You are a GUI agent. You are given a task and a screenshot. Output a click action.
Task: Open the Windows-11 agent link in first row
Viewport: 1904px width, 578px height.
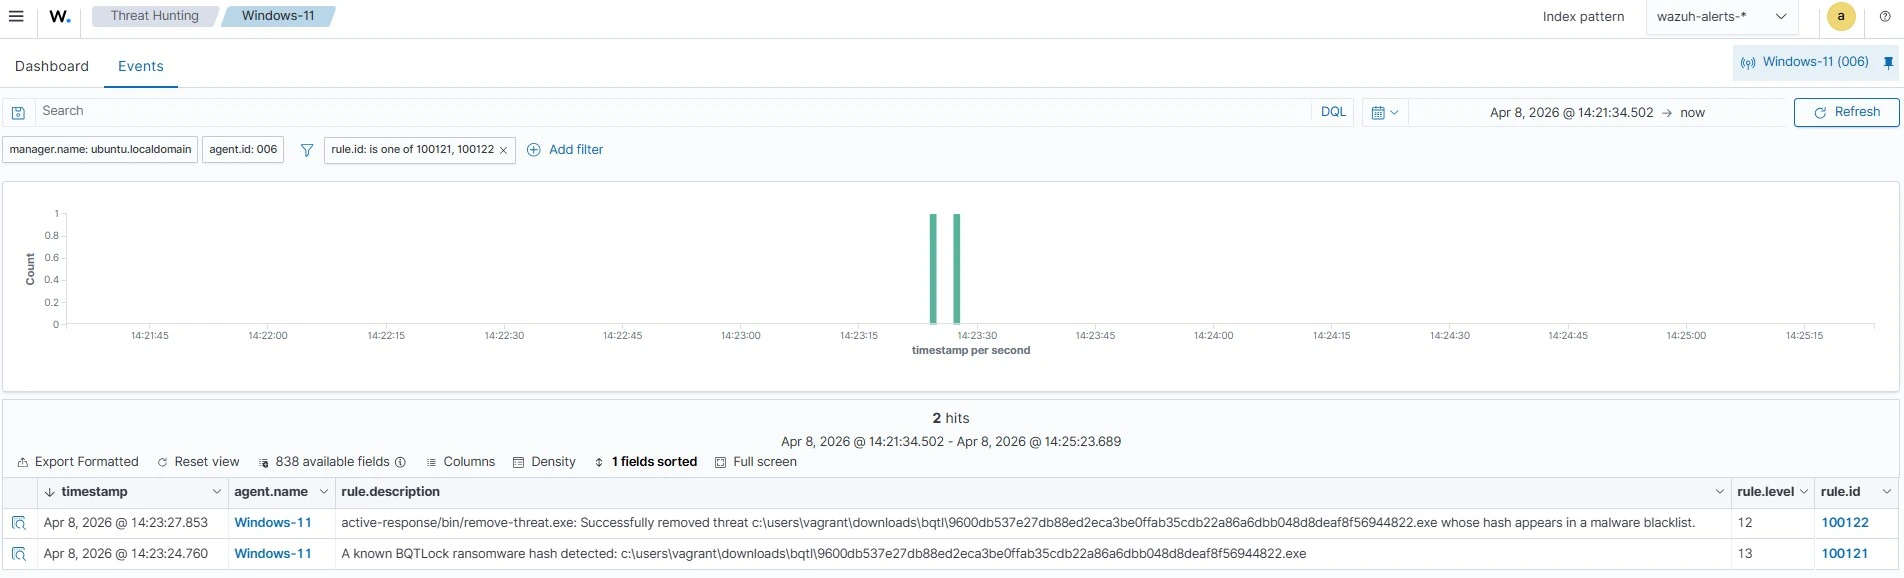click(273, 523)
